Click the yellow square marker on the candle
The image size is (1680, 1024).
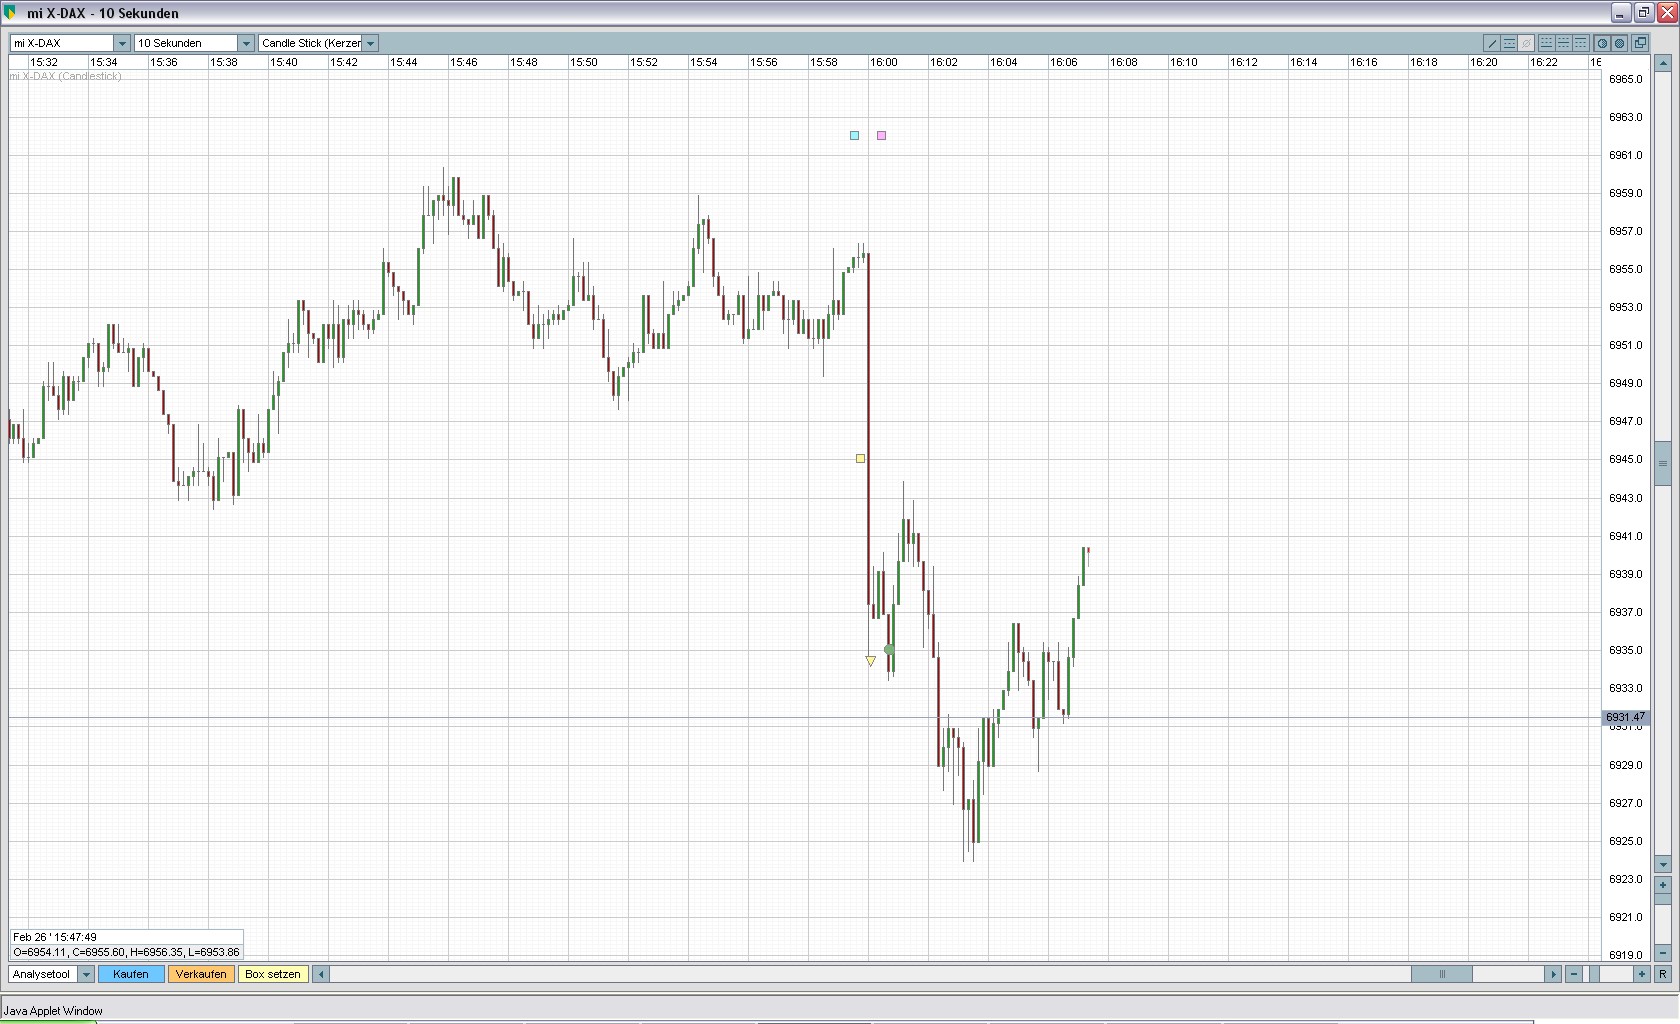coord(860,458)
